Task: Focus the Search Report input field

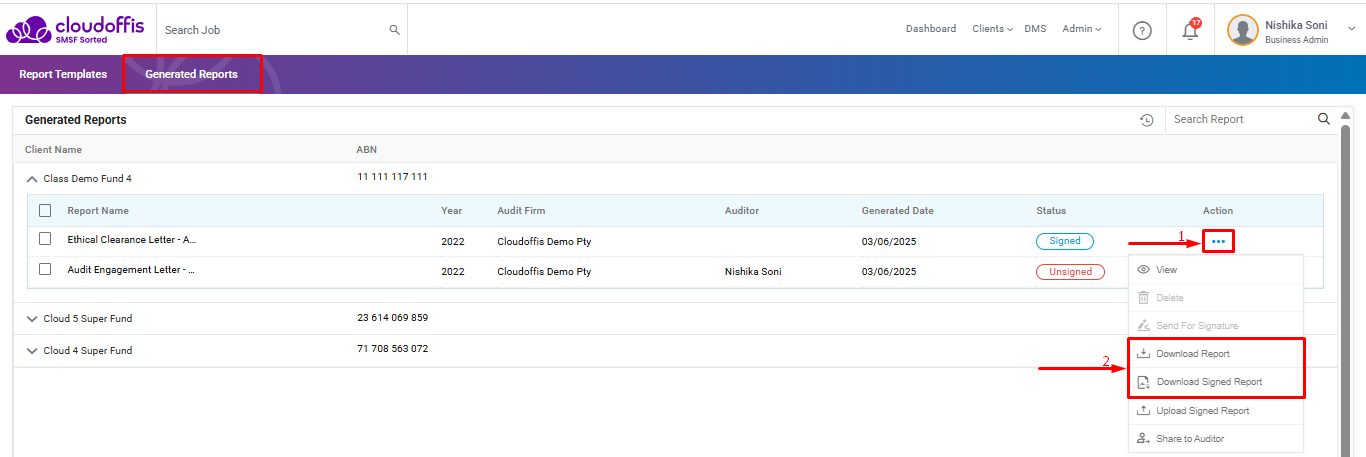Action: (1242, 119)
